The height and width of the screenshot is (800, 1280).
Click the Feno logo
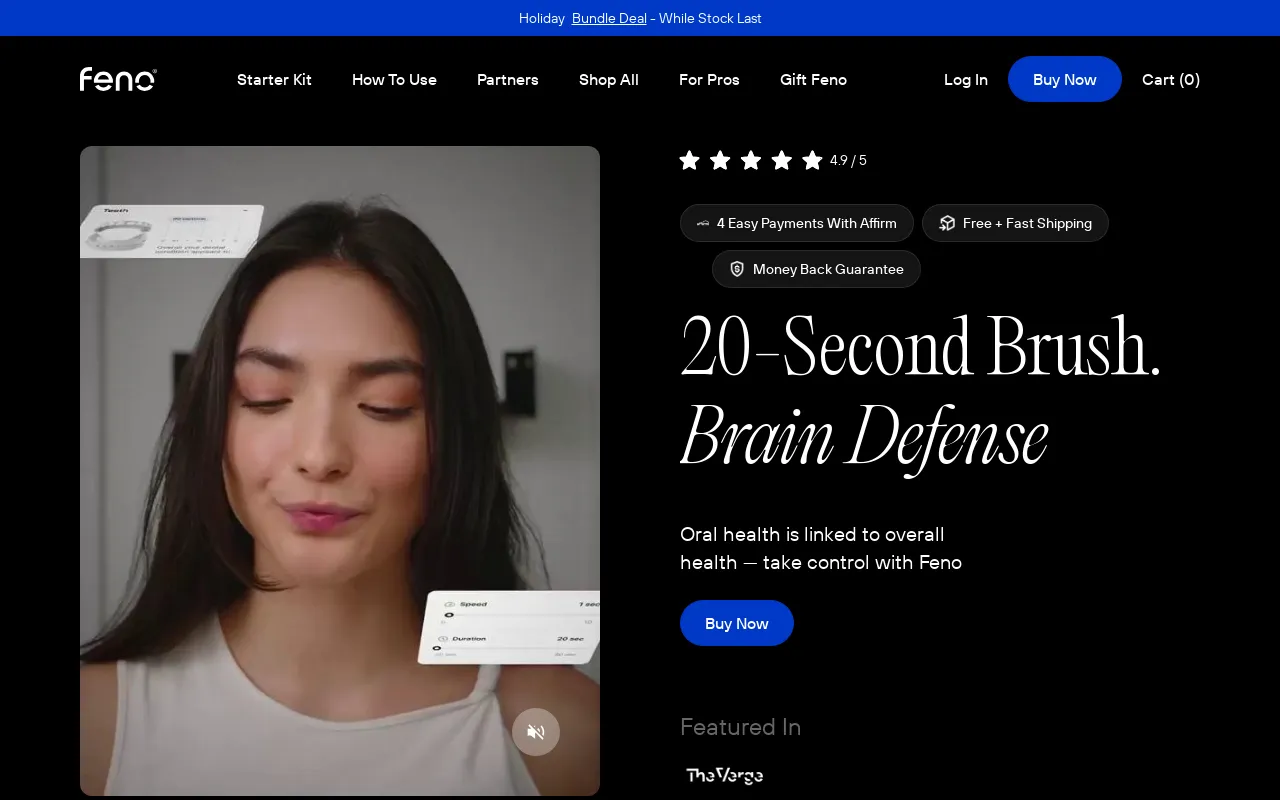[x=118, y=79]
